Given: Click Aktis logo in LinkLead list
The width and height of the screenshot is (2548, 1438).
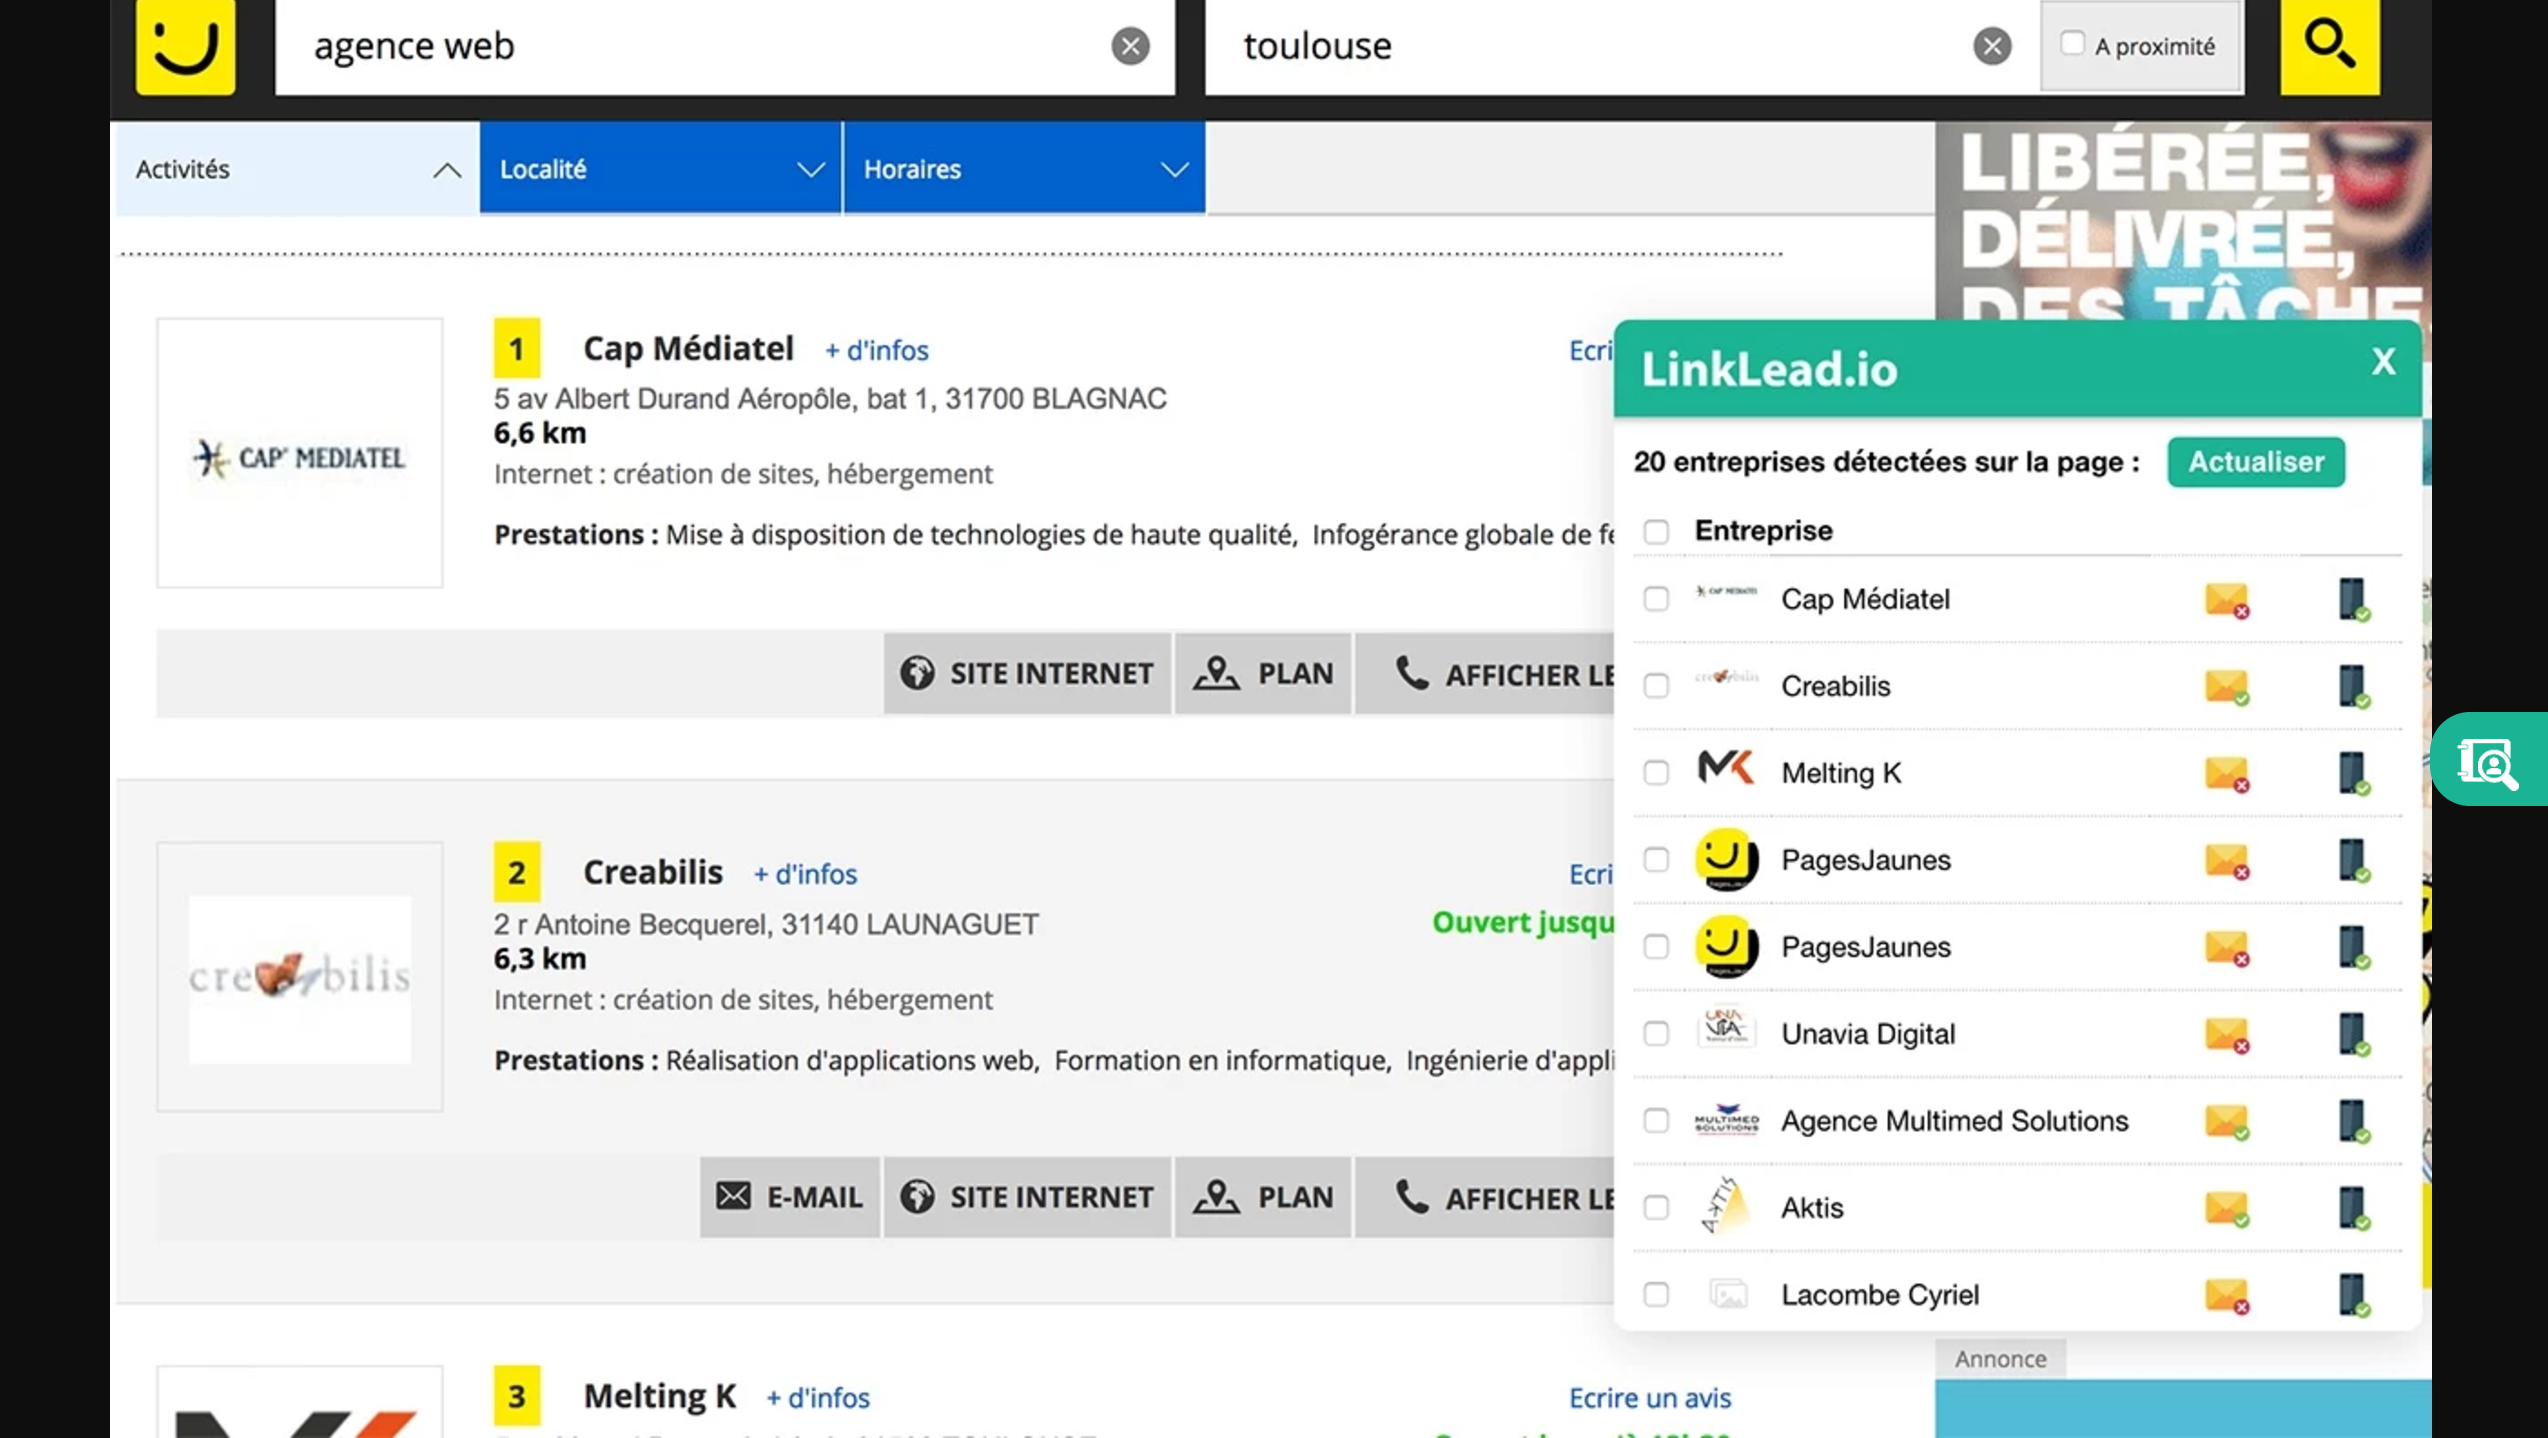Looking at the screenshot, I should [1726, 1206].
